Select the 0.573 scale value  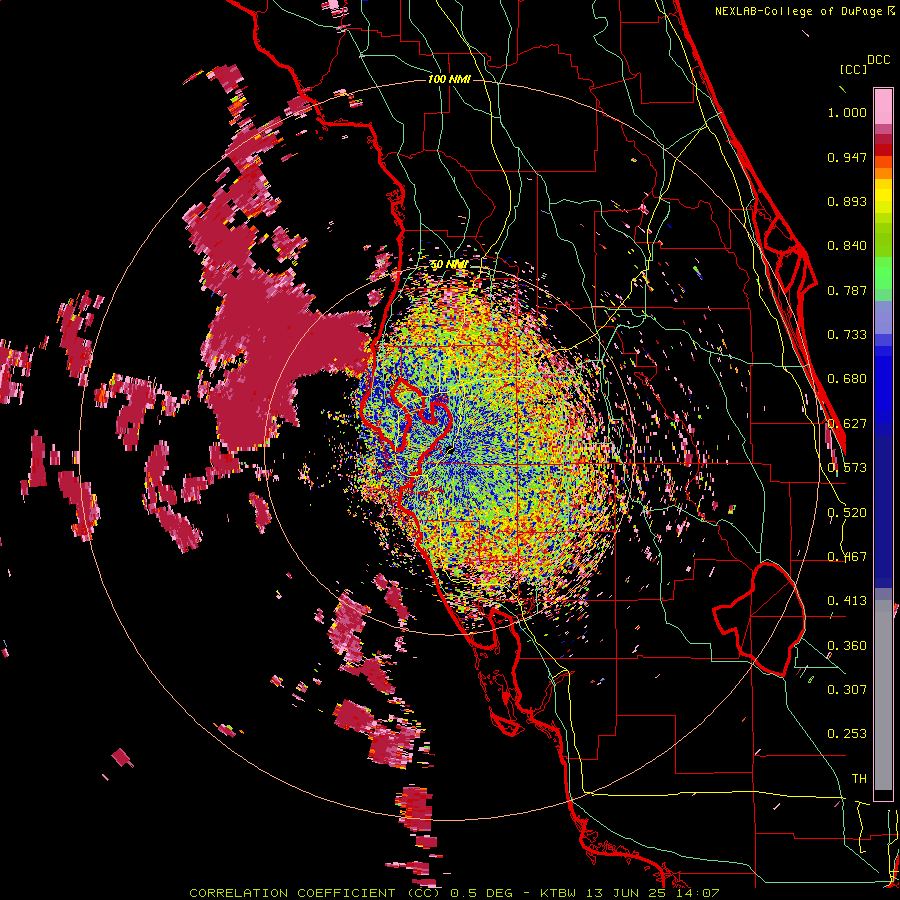point(847,468)
